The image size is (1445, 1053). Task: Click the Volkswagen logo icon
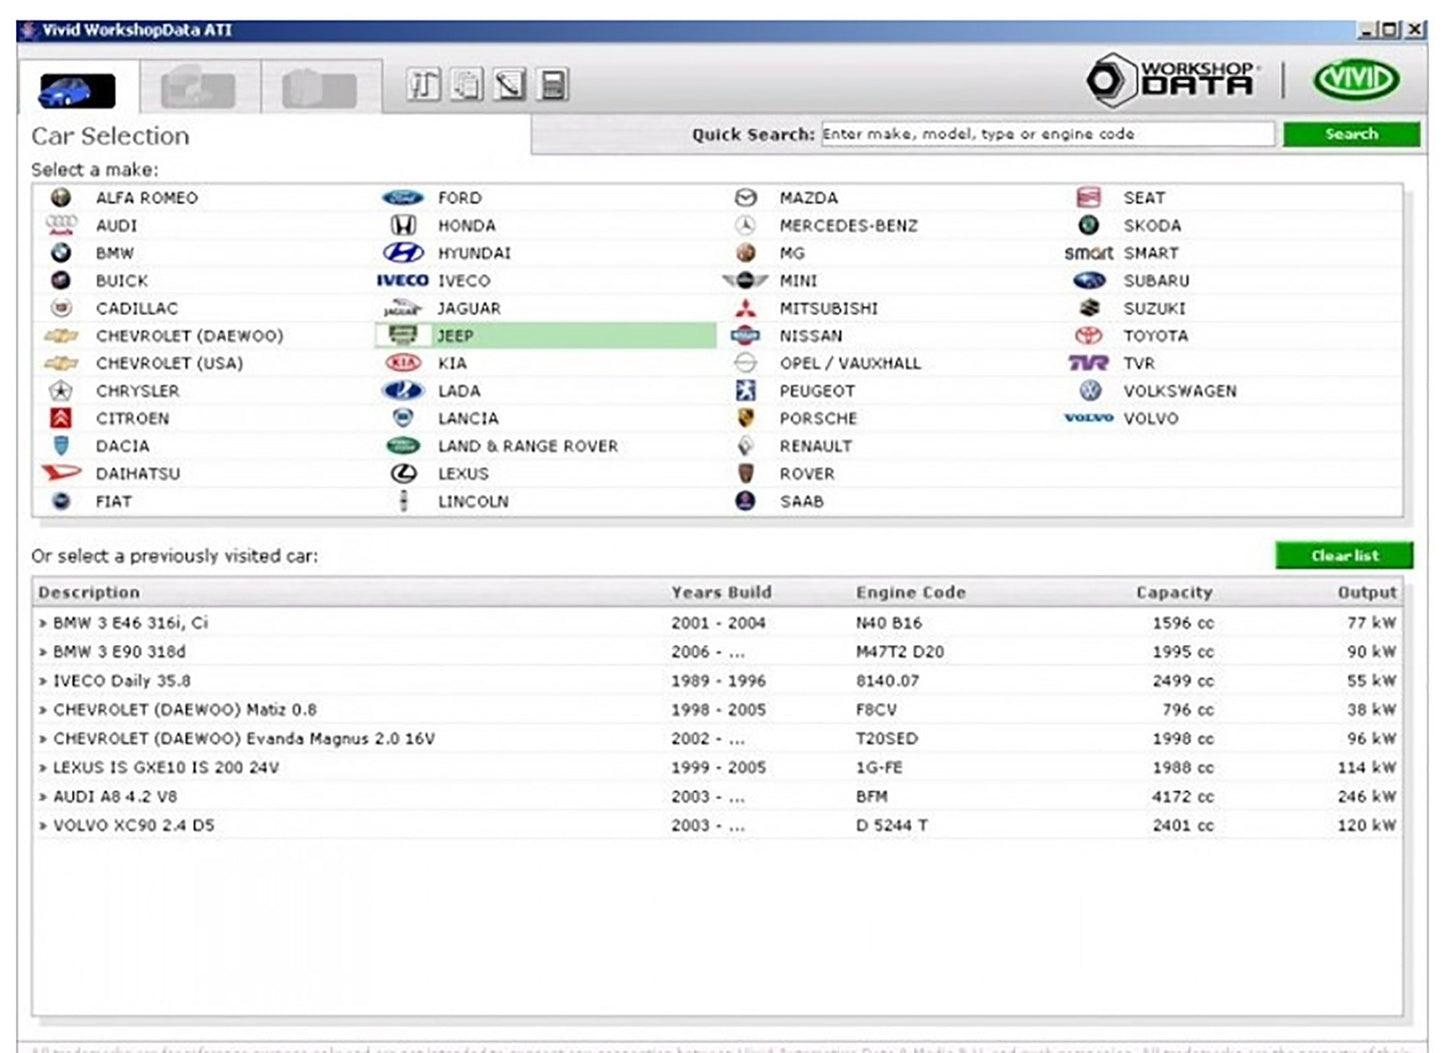click(1090, 391)
